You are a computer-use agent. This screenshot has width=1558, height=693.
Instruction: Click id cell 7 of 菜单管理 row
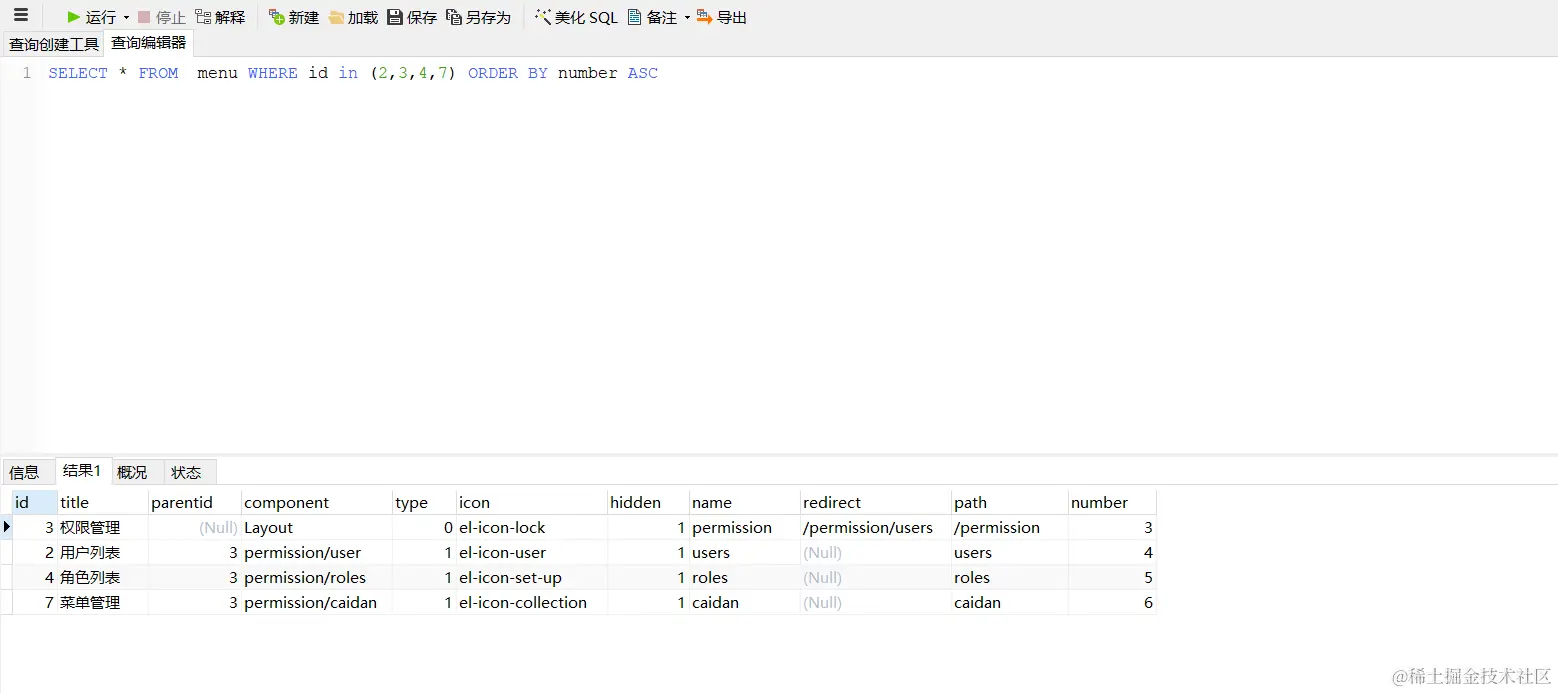tap(34, 602)
